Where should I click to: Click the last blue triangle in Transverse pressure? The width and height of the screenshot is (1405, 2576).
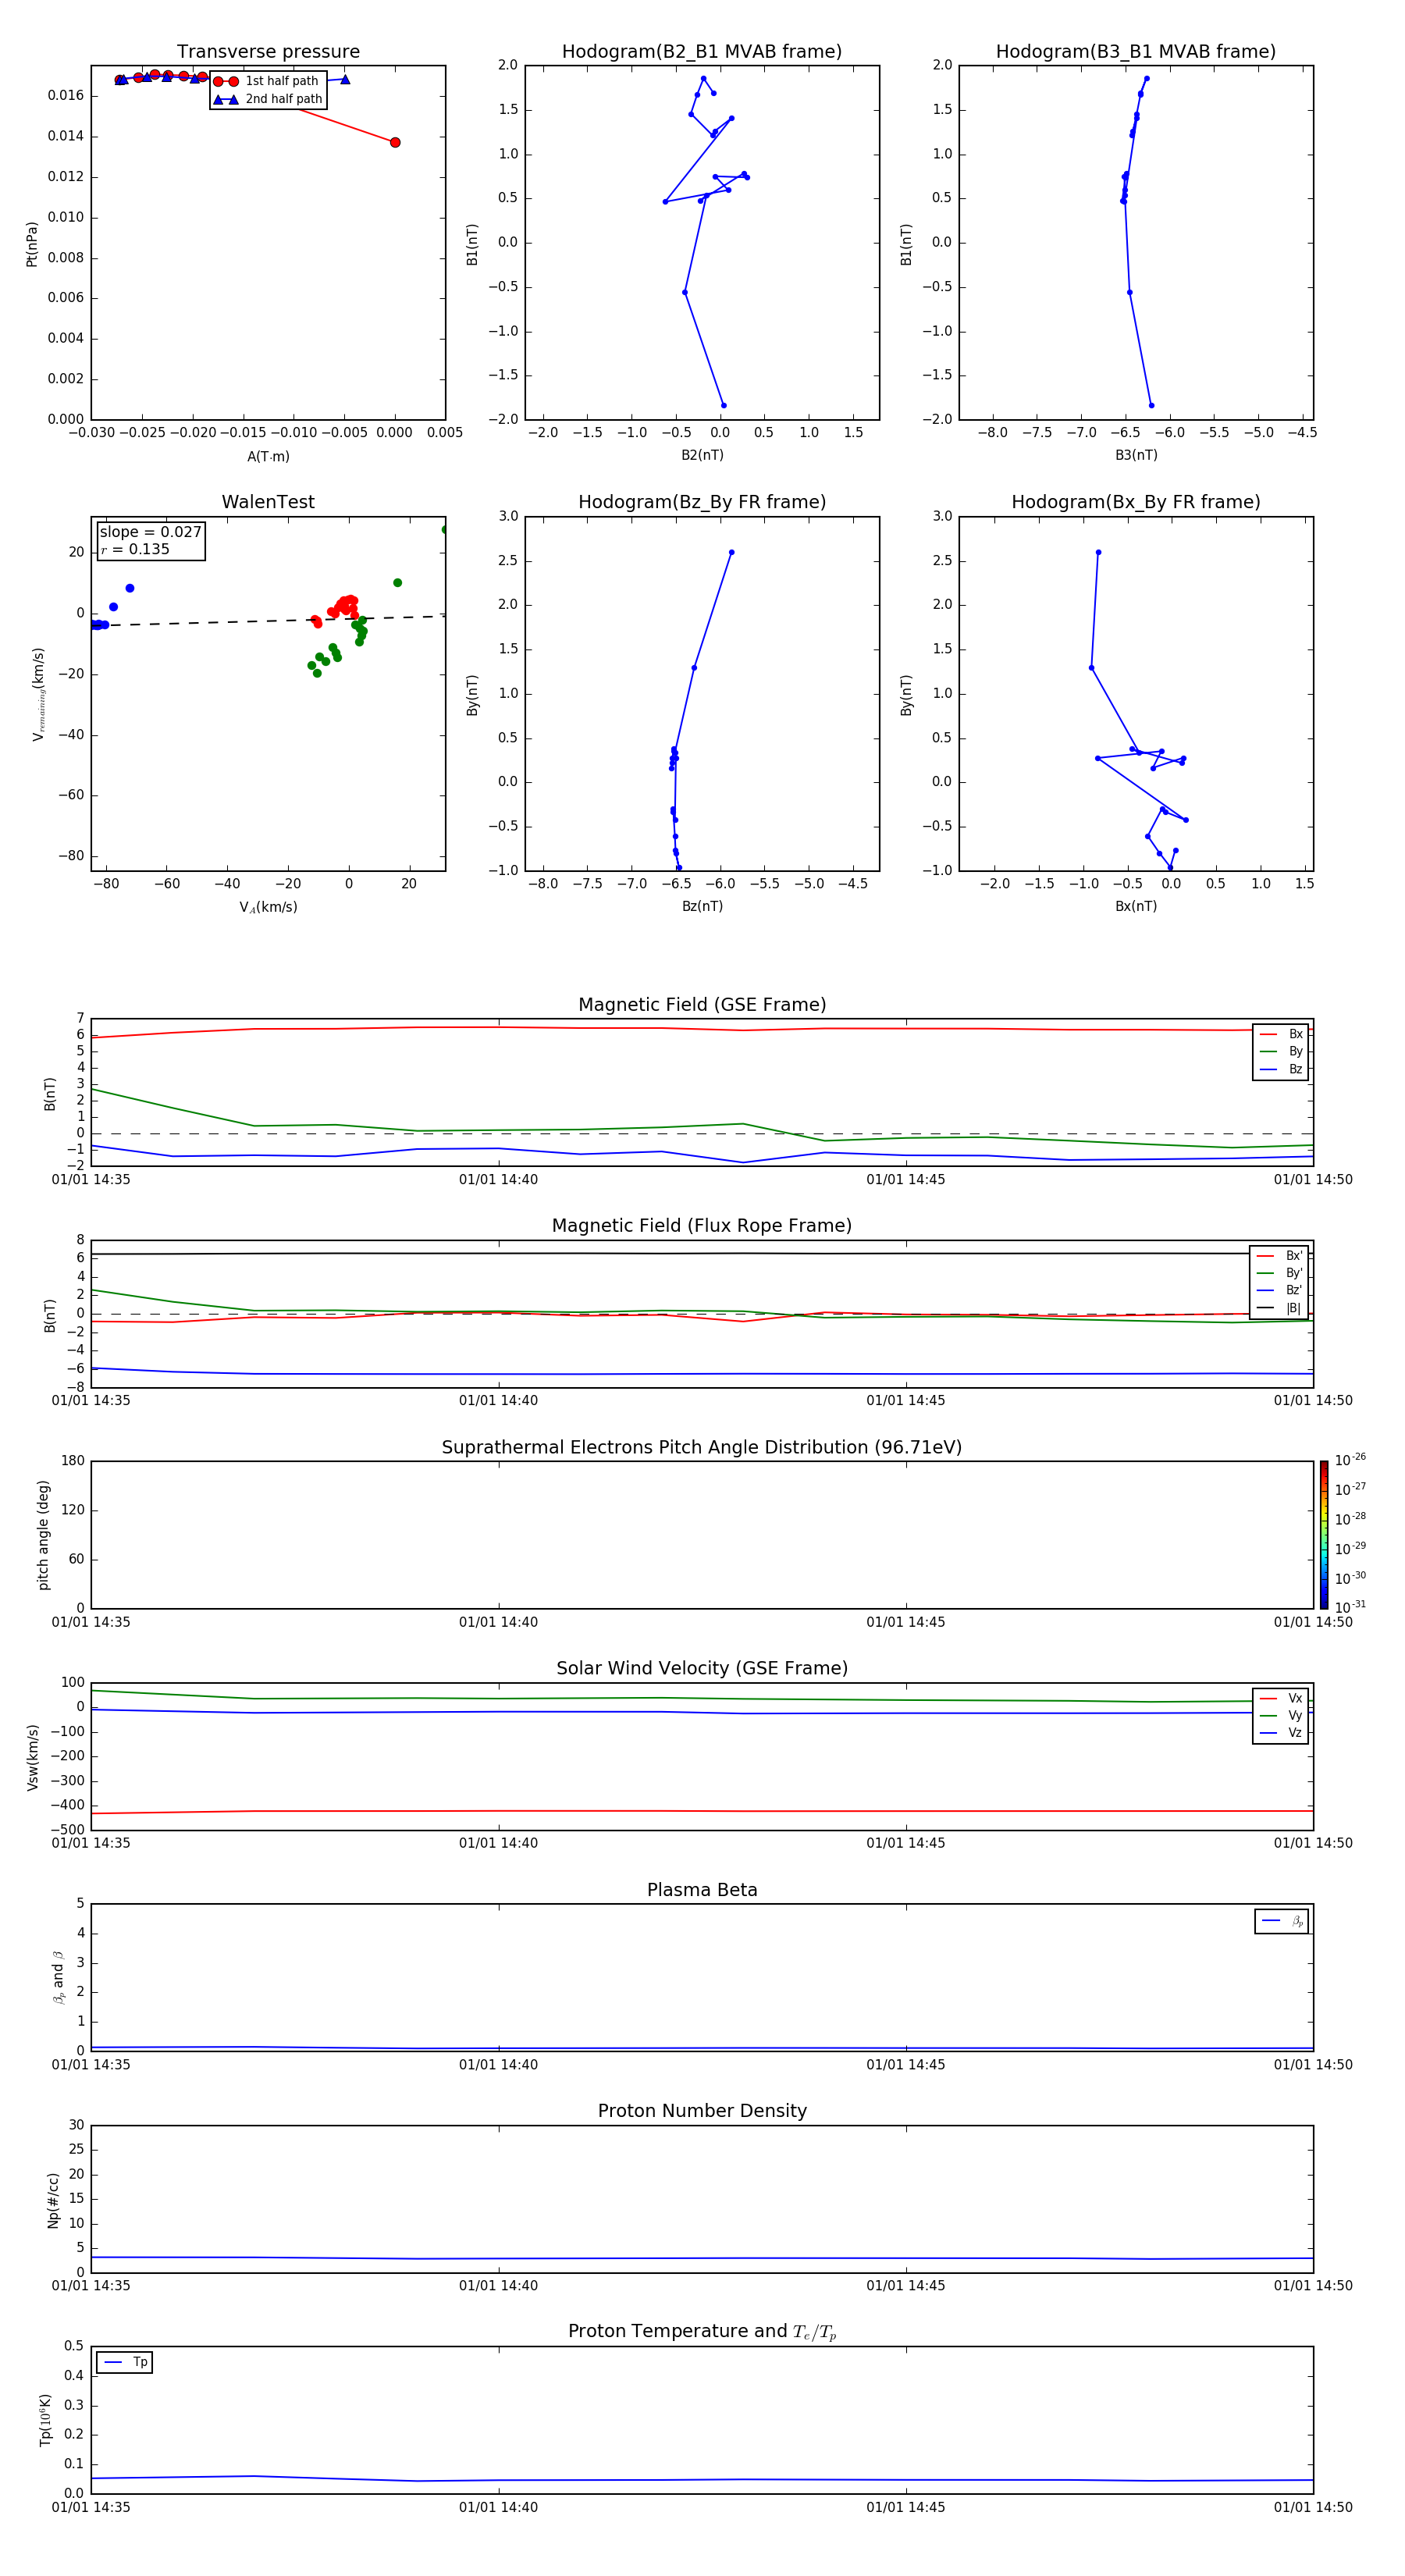click(x=345, y=79)
